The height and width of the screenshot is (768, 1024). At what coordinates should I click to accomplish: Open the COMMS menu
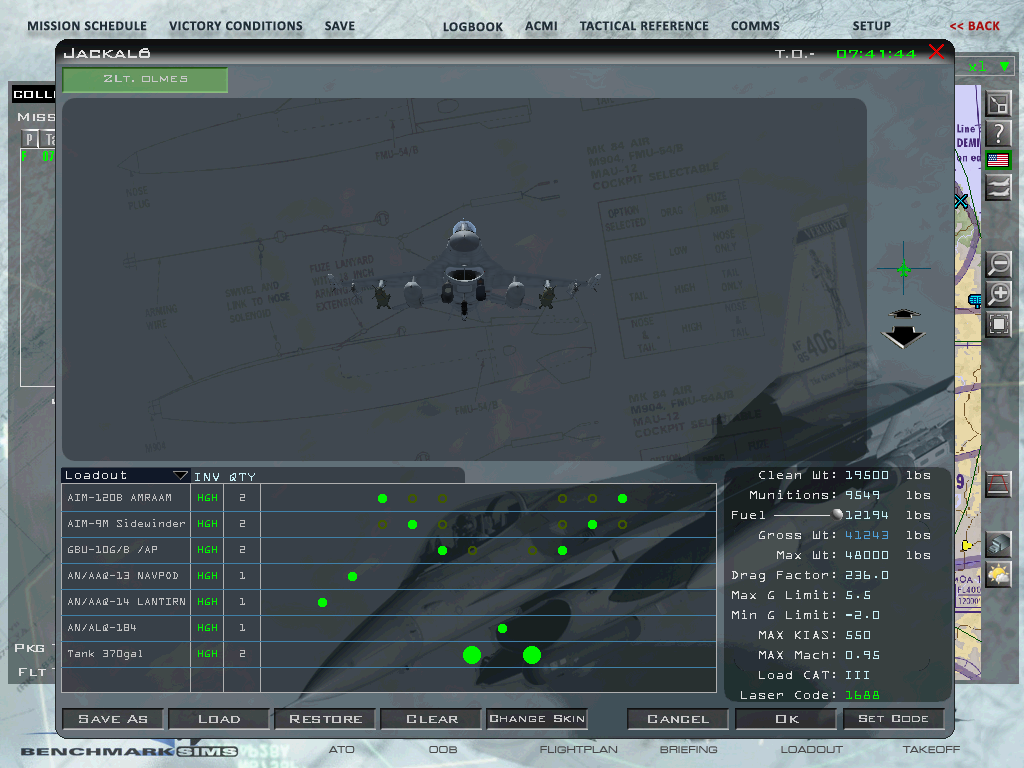[x=755, y=26]
